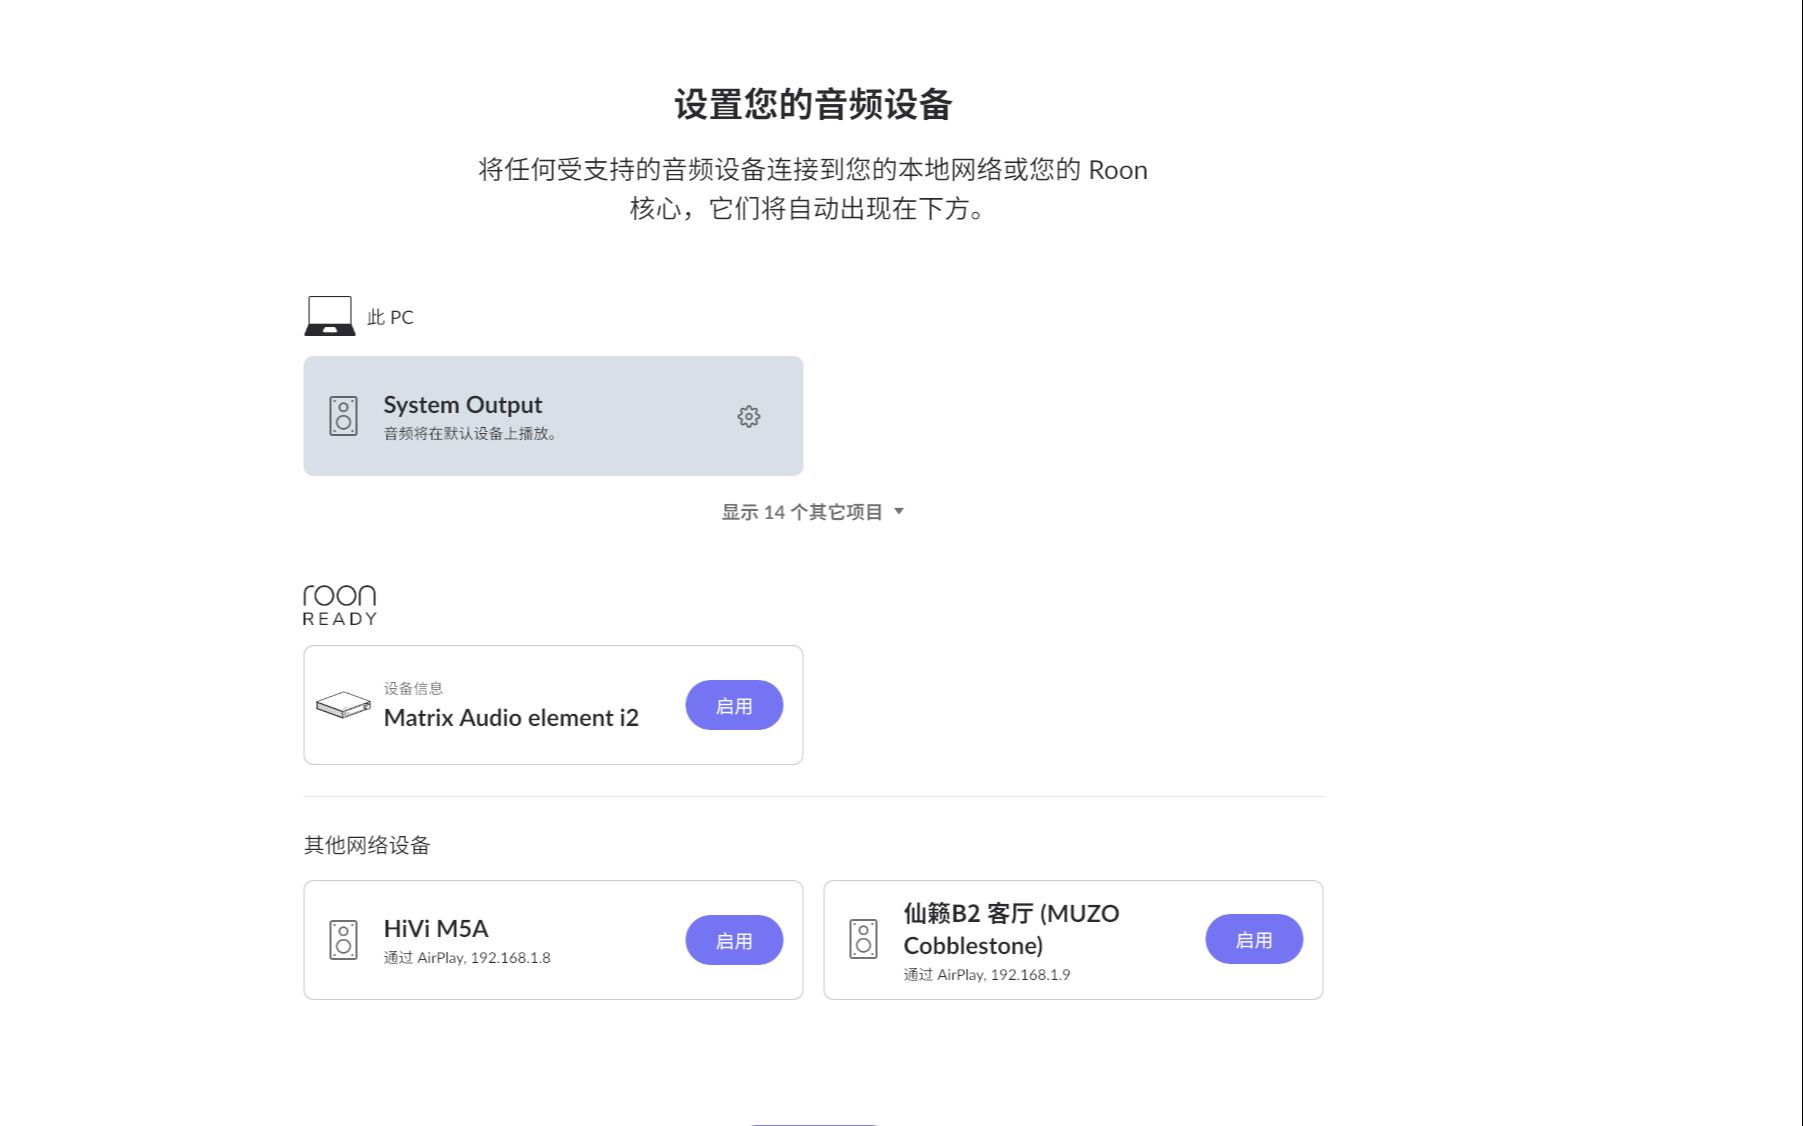Click the This PC laptop icon

pos(329,316)
